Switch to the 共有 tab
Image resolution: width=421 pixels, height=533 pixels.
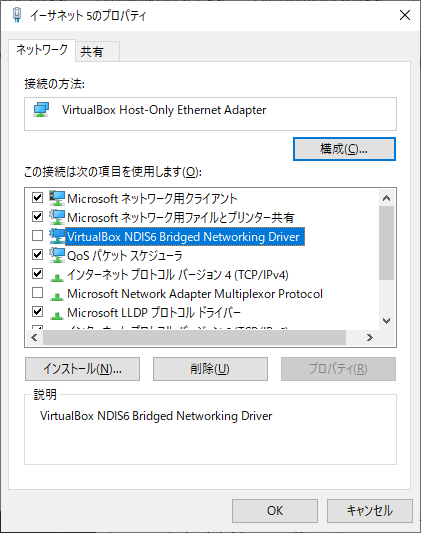(x=97, y=52)
